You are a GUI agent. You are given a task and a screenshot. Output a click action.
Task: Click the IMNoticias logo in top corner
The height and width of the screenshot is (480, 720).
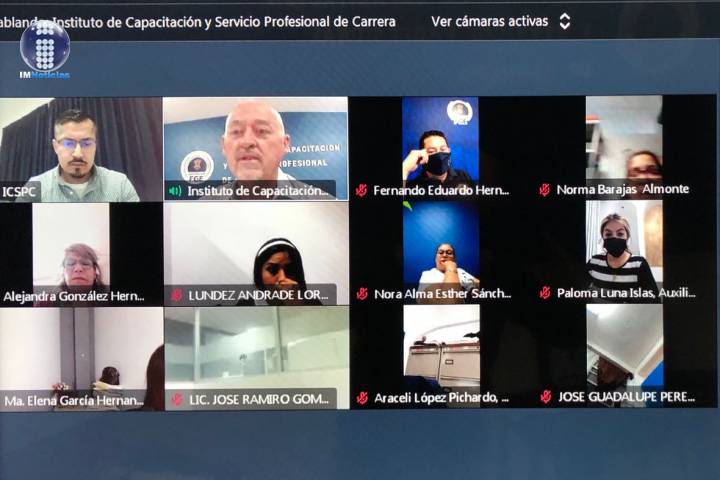(x=45, y=48)
